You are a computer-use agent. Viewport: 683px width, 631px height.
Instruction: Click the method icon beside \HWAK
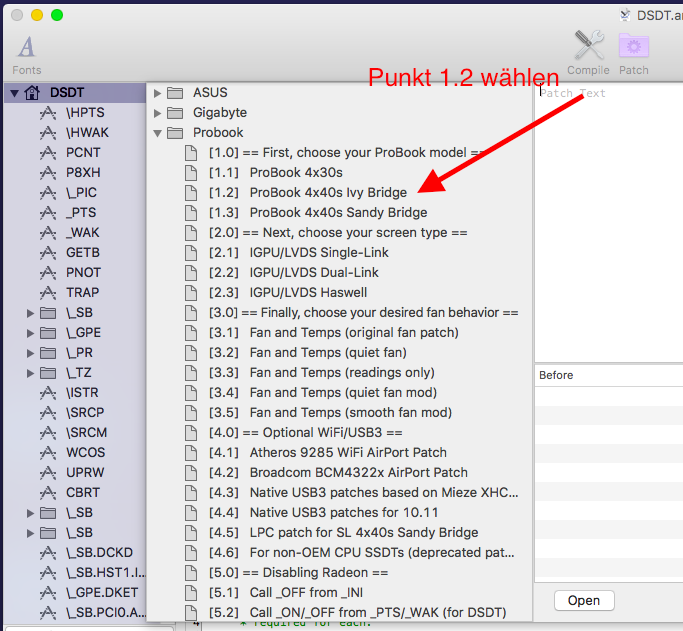click(48, 133)
